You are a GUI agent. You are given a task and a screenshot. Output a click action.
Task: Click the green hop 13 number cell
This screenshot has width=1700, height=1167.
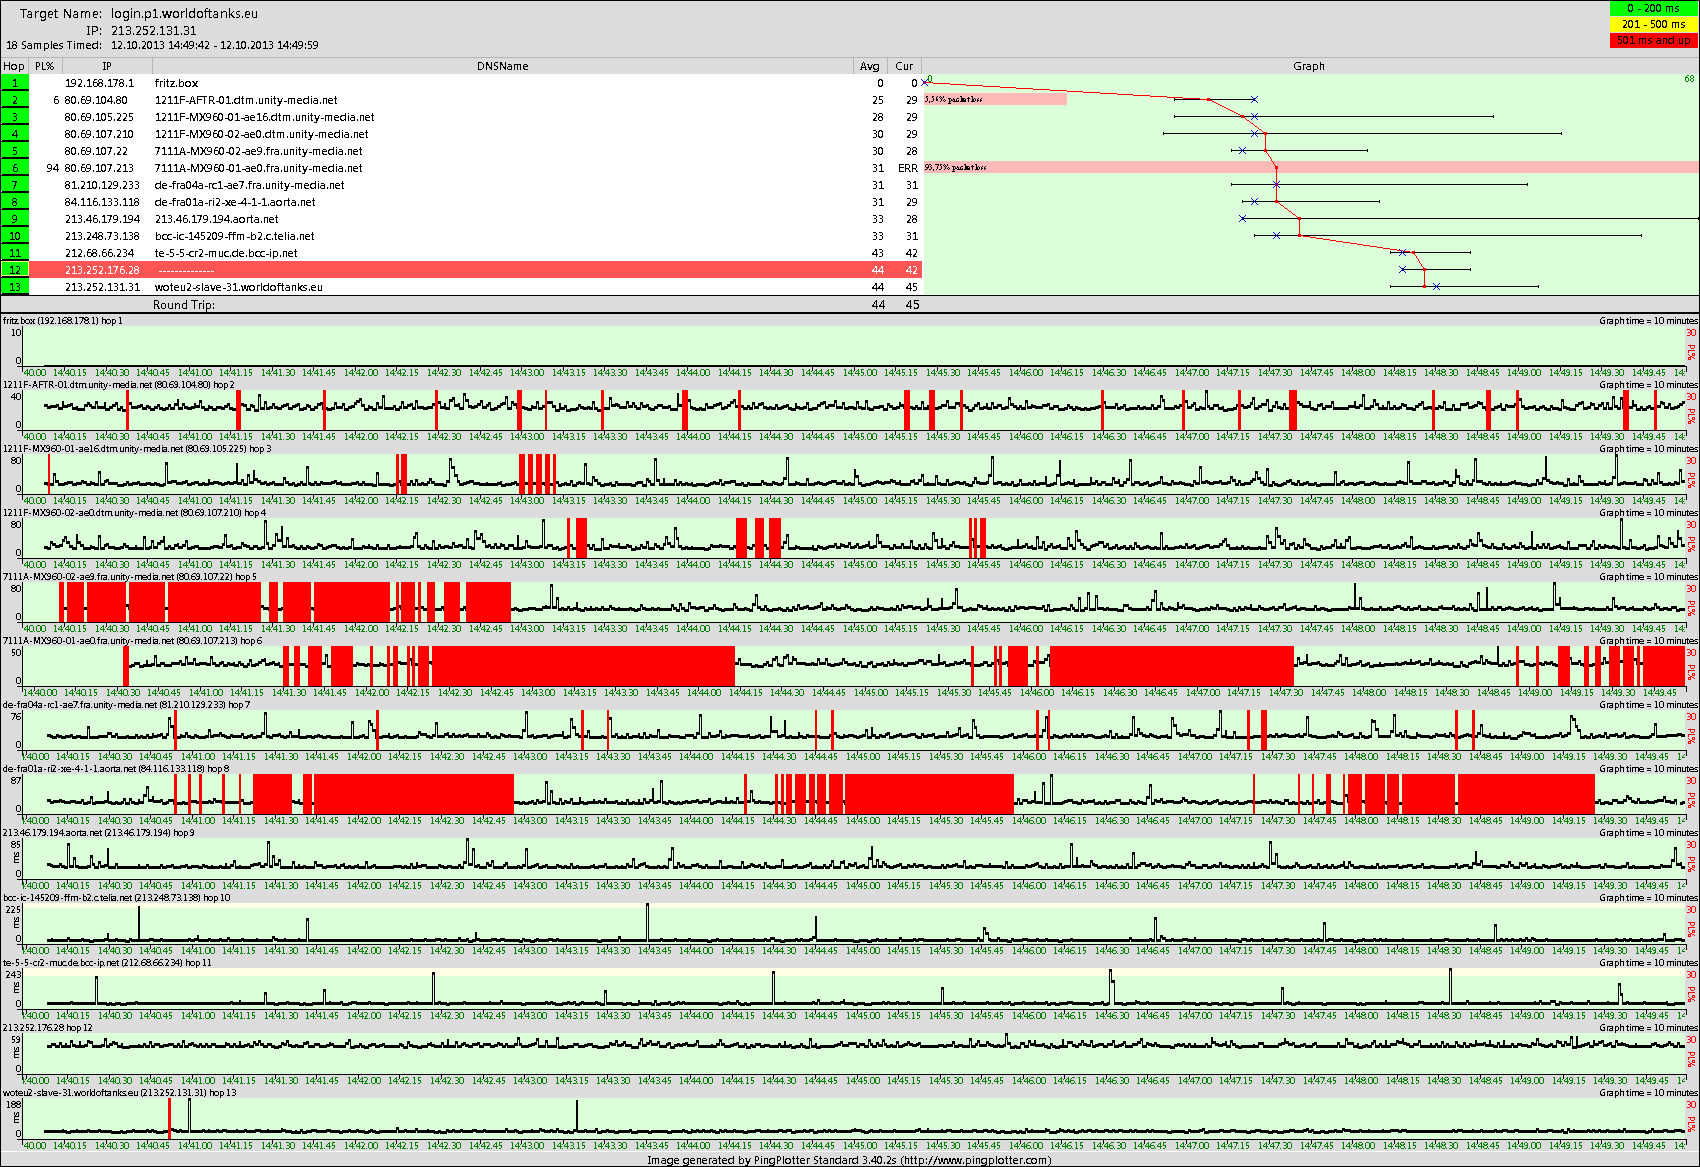click(15, 287)
